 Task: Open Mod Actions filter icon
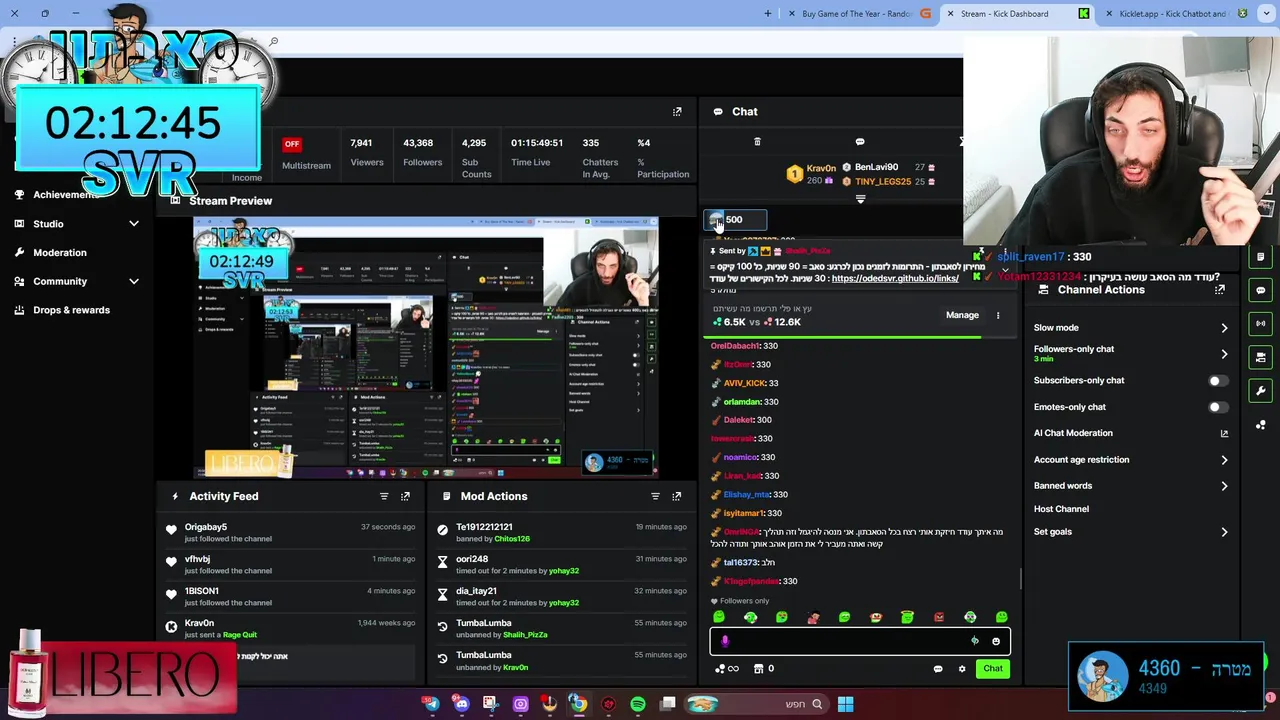656,496
